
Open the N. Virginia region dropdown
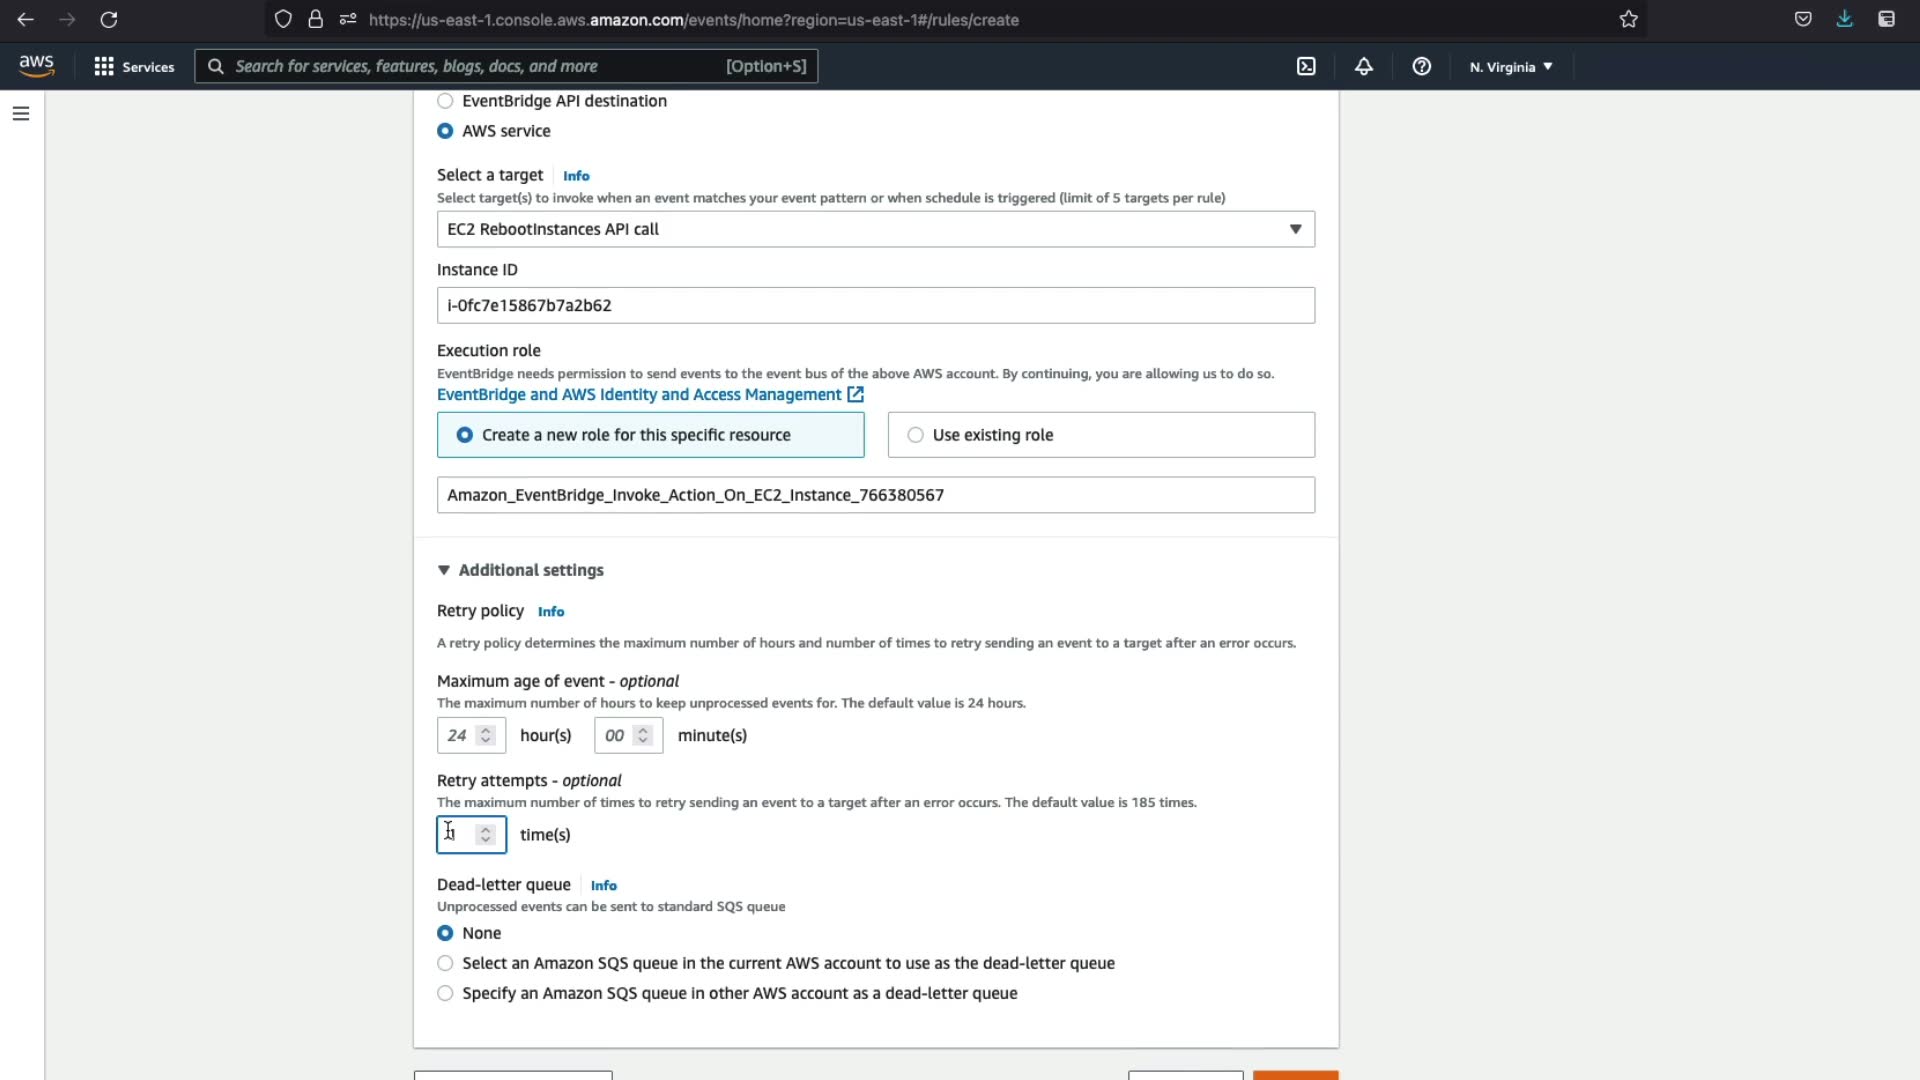(x=1511, y=67)
